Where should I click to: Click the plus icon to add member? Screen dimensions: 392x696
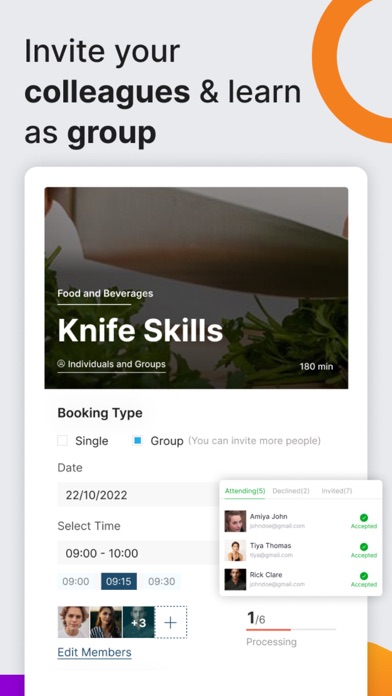pos(170,622)
